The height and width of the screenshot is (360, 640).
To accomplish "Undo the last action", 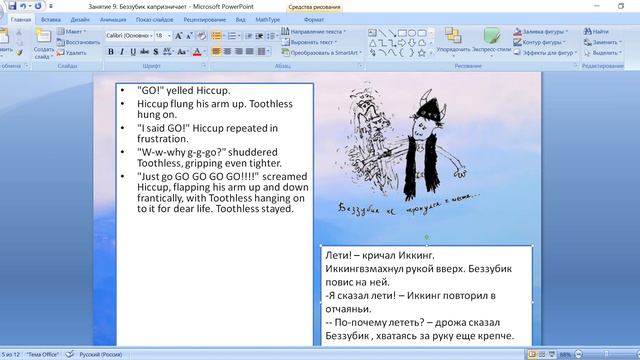I will [x=23, y=6].
